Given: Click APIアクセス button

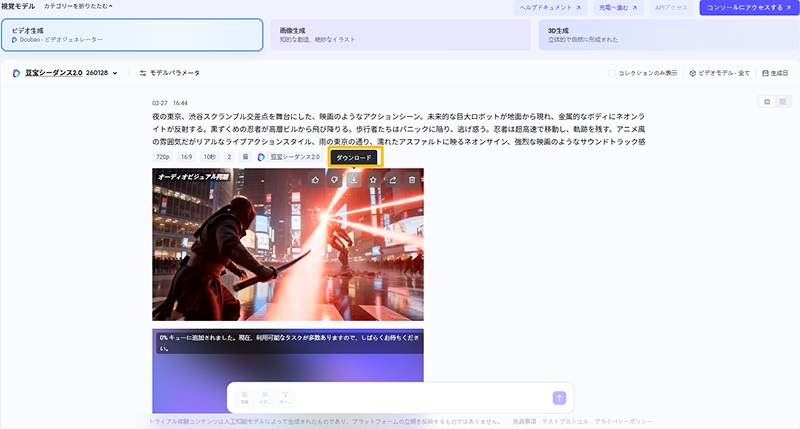Looking at the screenshot, I should tap(671, 8).
